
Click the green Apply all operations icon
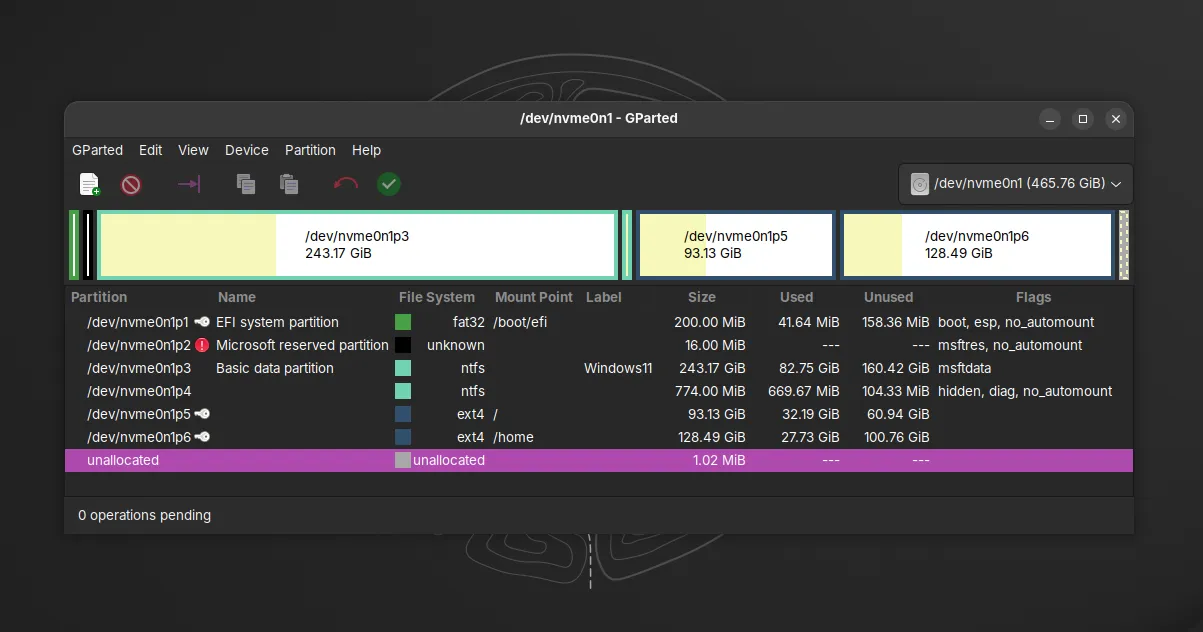[x=389, y=184]
